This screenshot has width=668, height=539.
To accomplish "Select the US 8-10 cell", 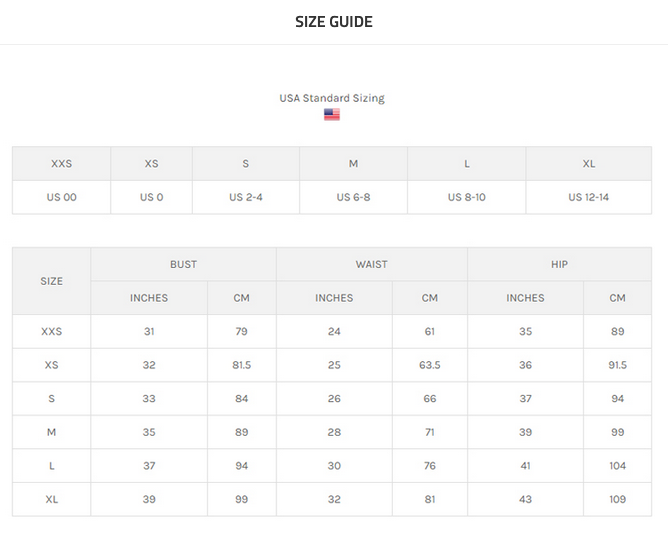I will click(x=466, y=197).
